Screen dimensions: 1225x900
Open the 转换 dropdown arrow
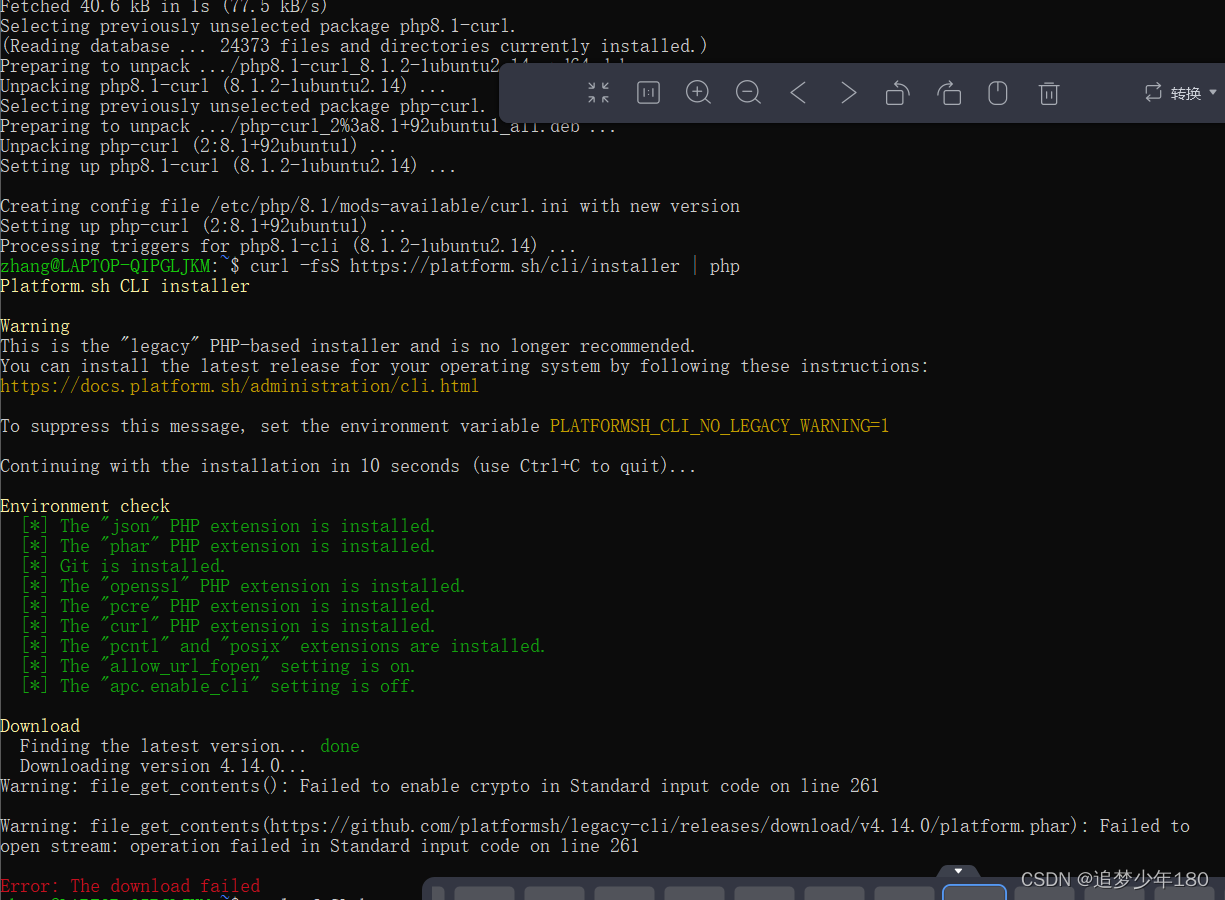1210,91
